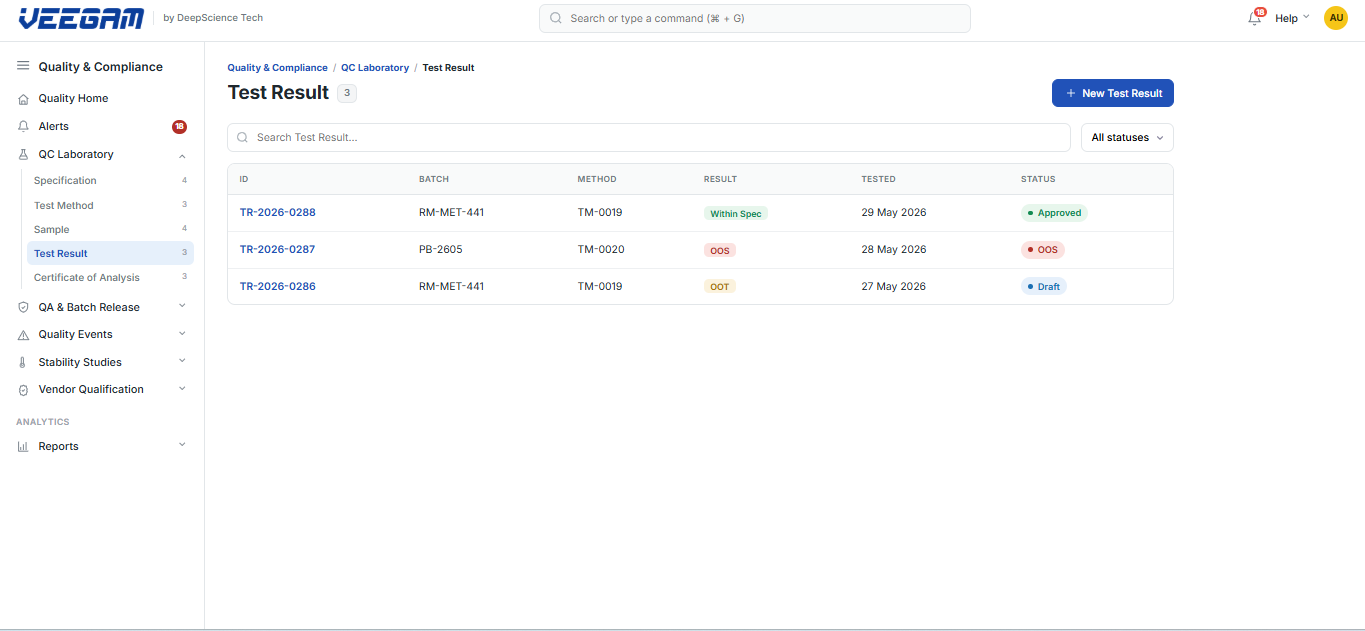1365x631 pixels.
Task: Click the Quality & Compliance sidebar heading
Action: (x=100, y=67)
